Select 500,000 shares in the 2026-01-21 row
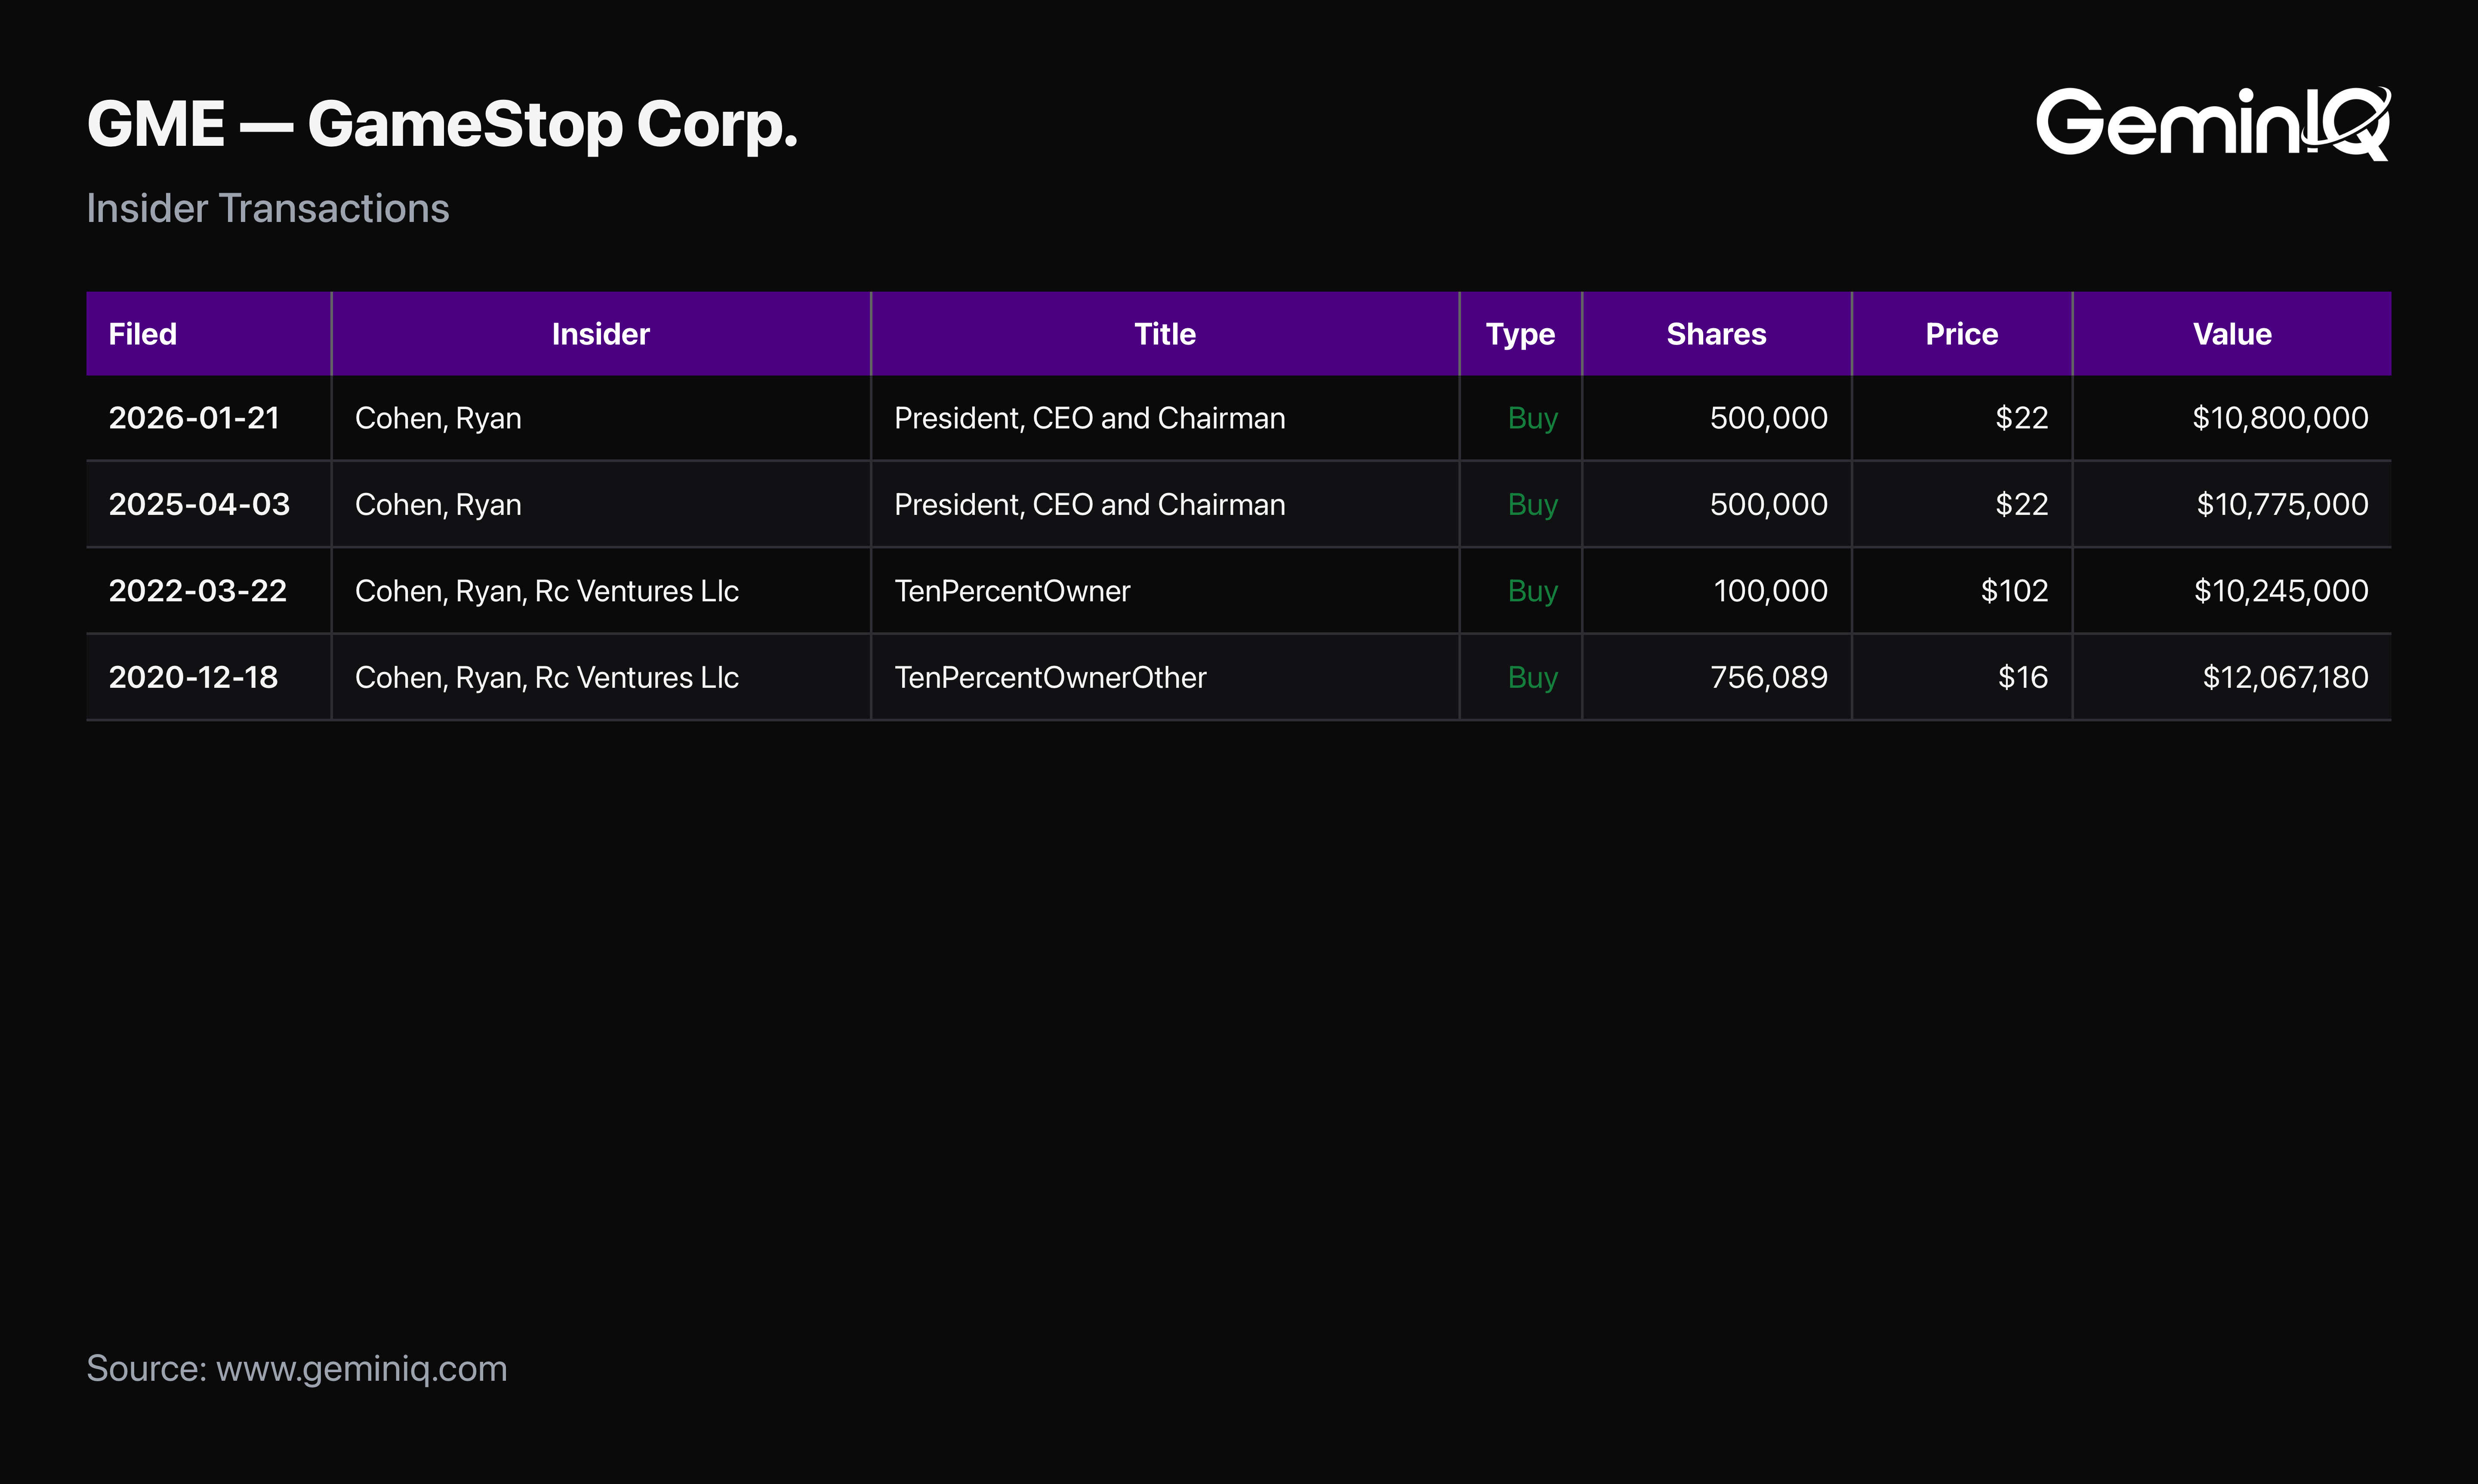Image resolution: width=2478 pixels, height=1484 pixels. (x=1769, y=418)
